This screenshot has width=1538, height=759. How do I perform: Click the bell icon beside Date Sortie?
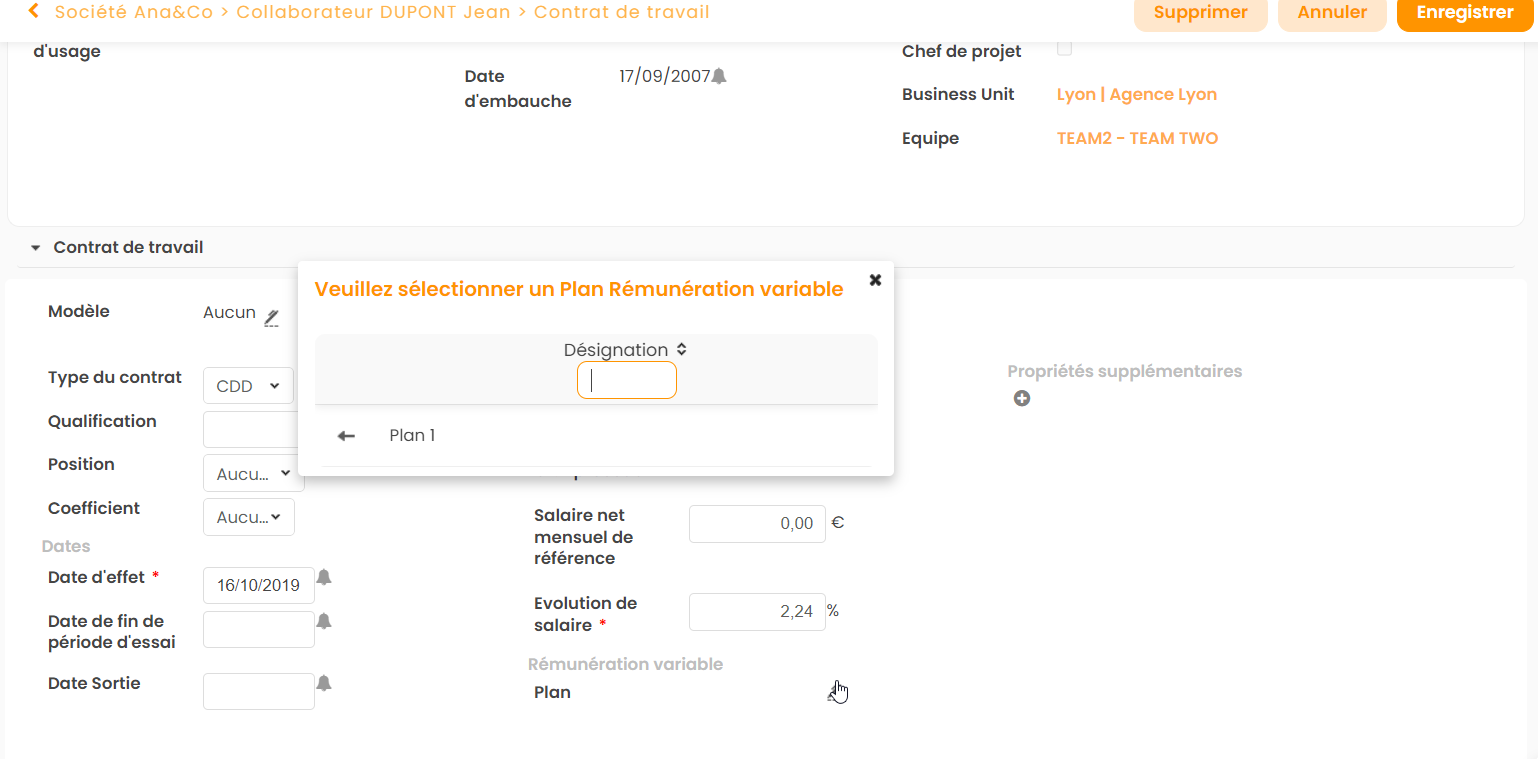tap(324, 683)
